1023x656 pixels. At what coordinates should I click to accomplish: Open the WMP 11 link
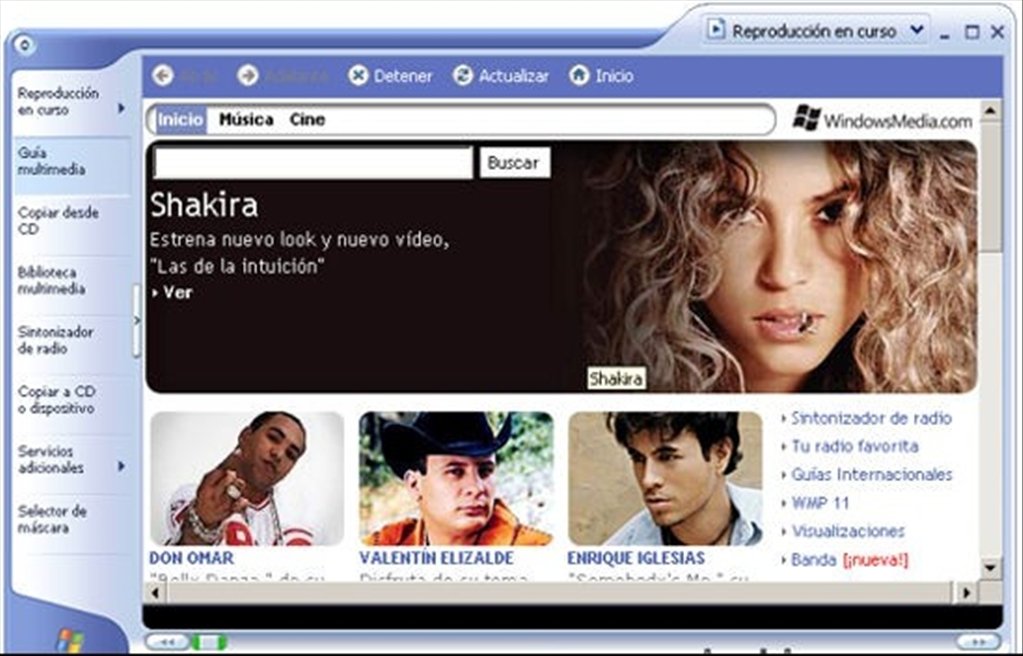point(820,503)
